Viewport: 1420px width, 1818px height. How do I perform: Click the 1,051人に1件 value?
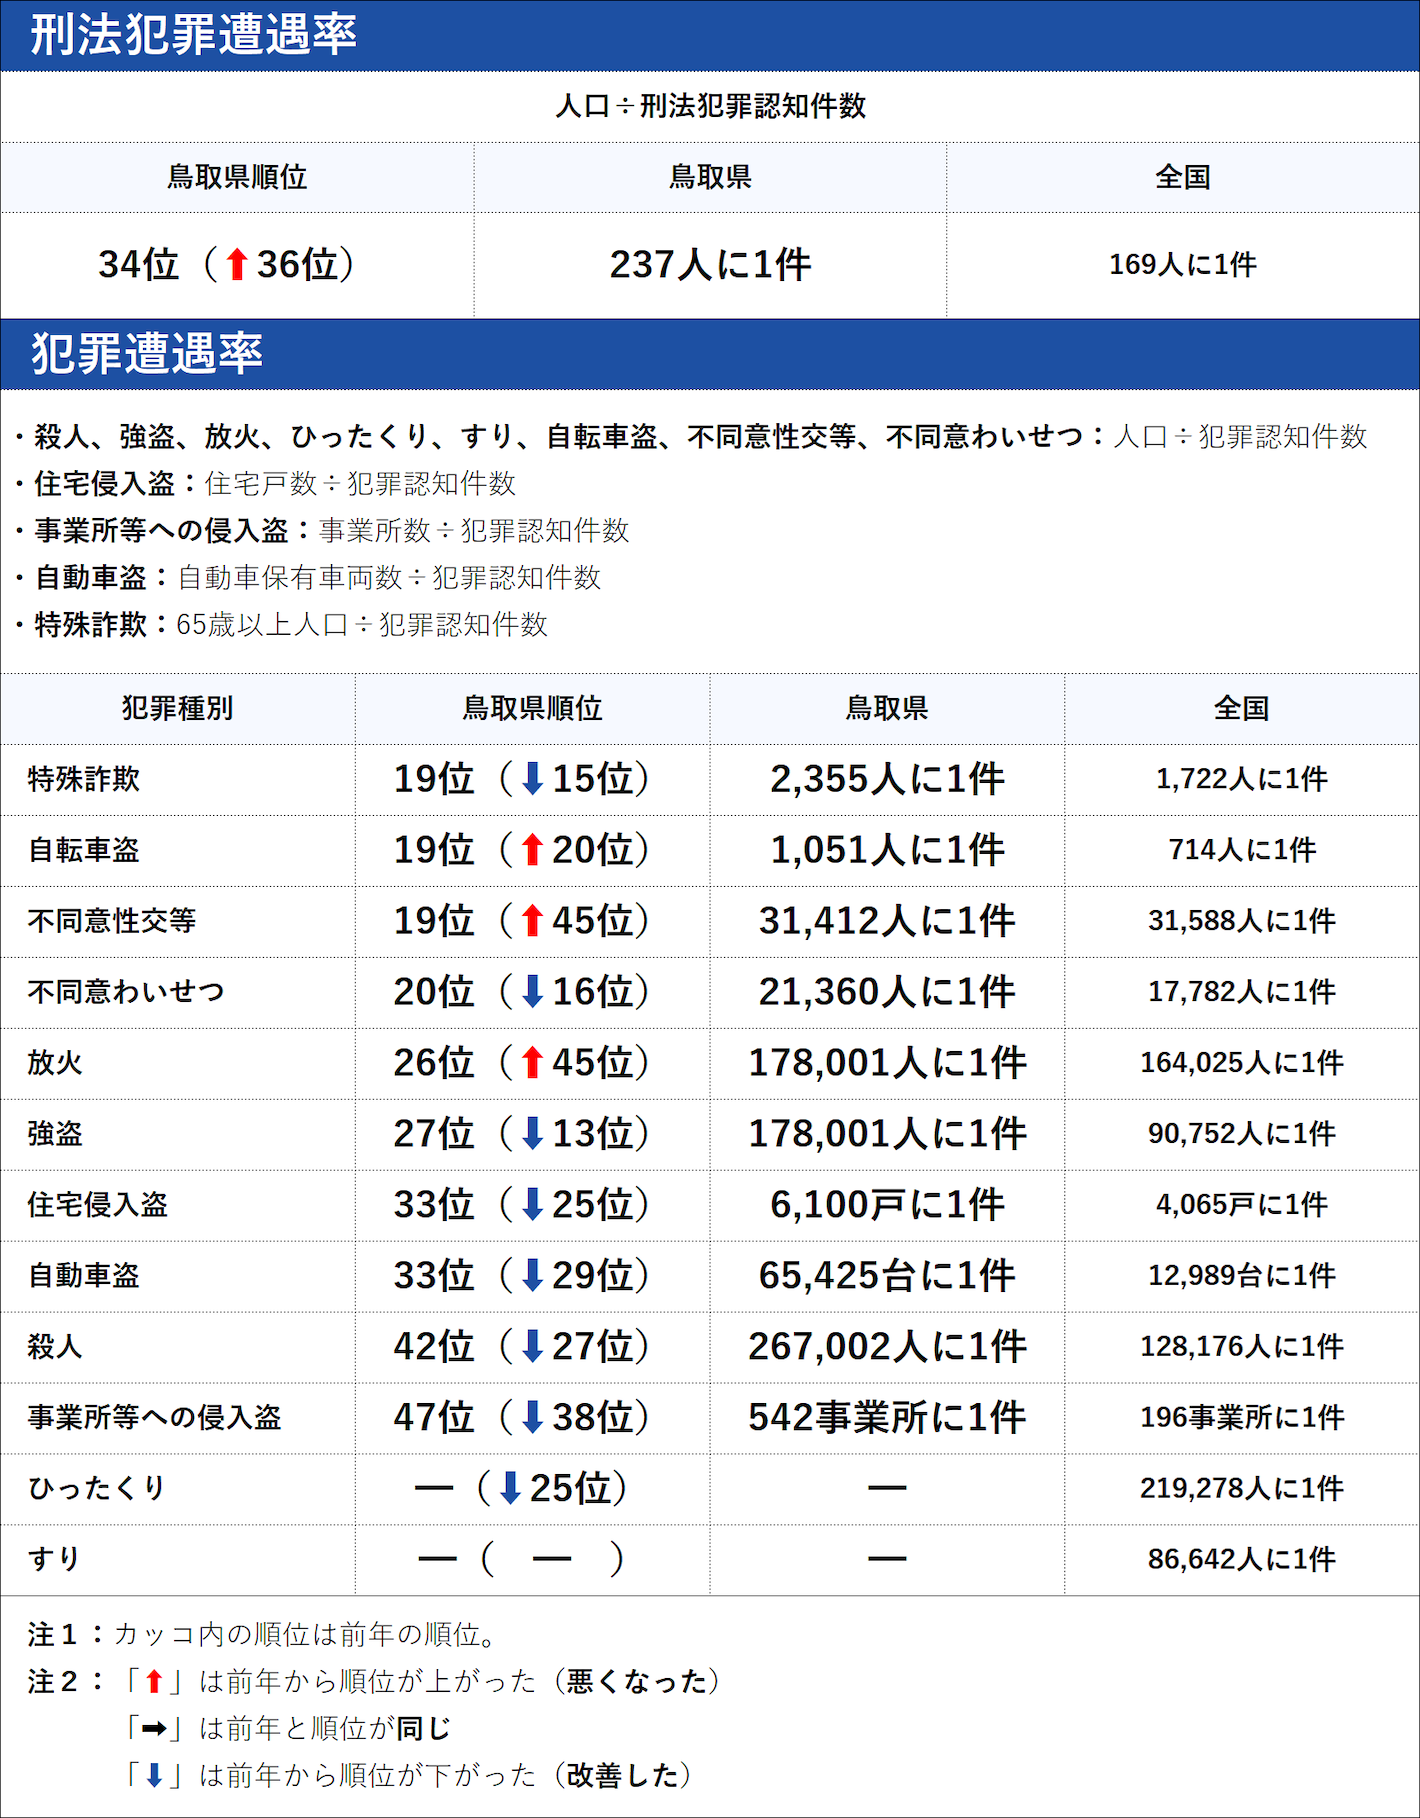click(x=887, y=850)
